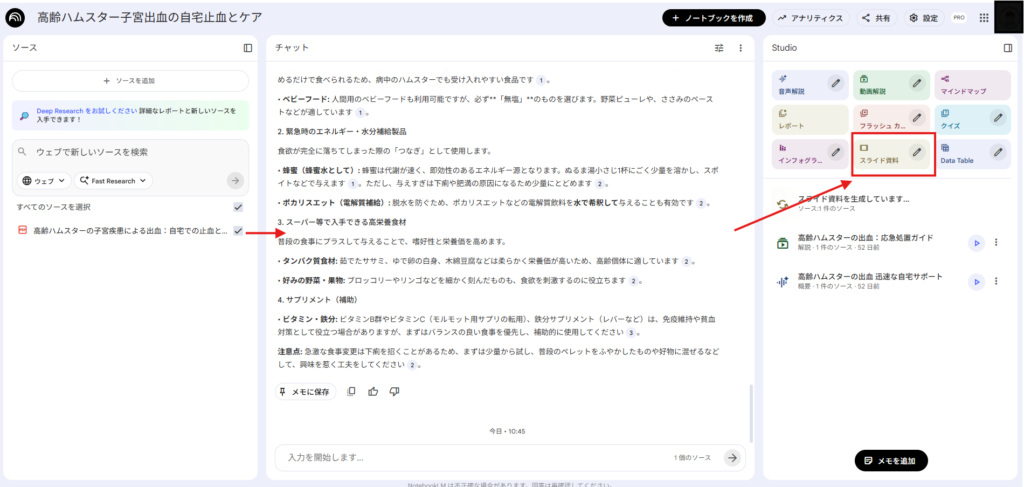Give the response a thumbs up
This screenshot has height=487, width=1024.
[373, 391]
